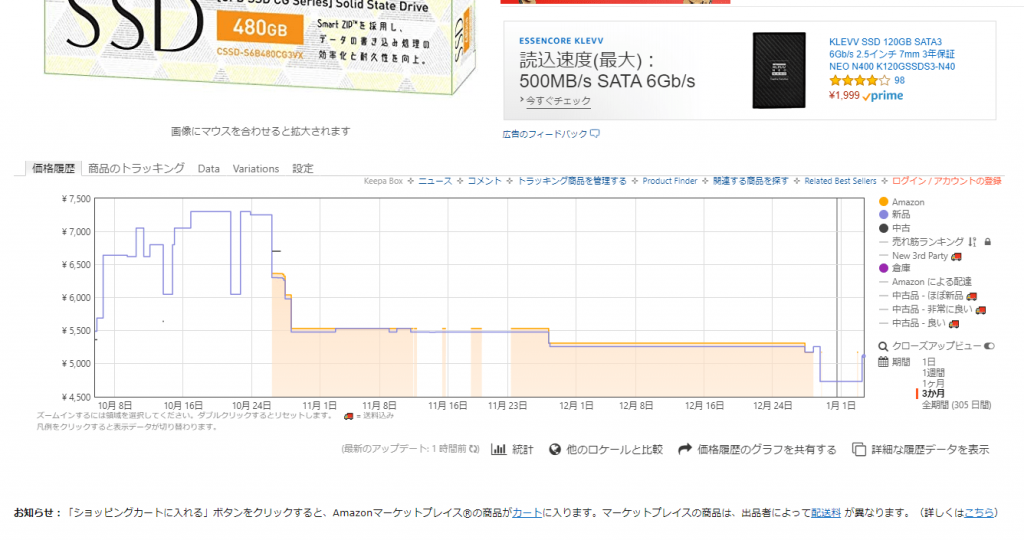Viewport: 1024px width, 540px height.
Task: Click the truck icon beside 中古品 - 非常に良い
Action: click(x=980, y=310)
